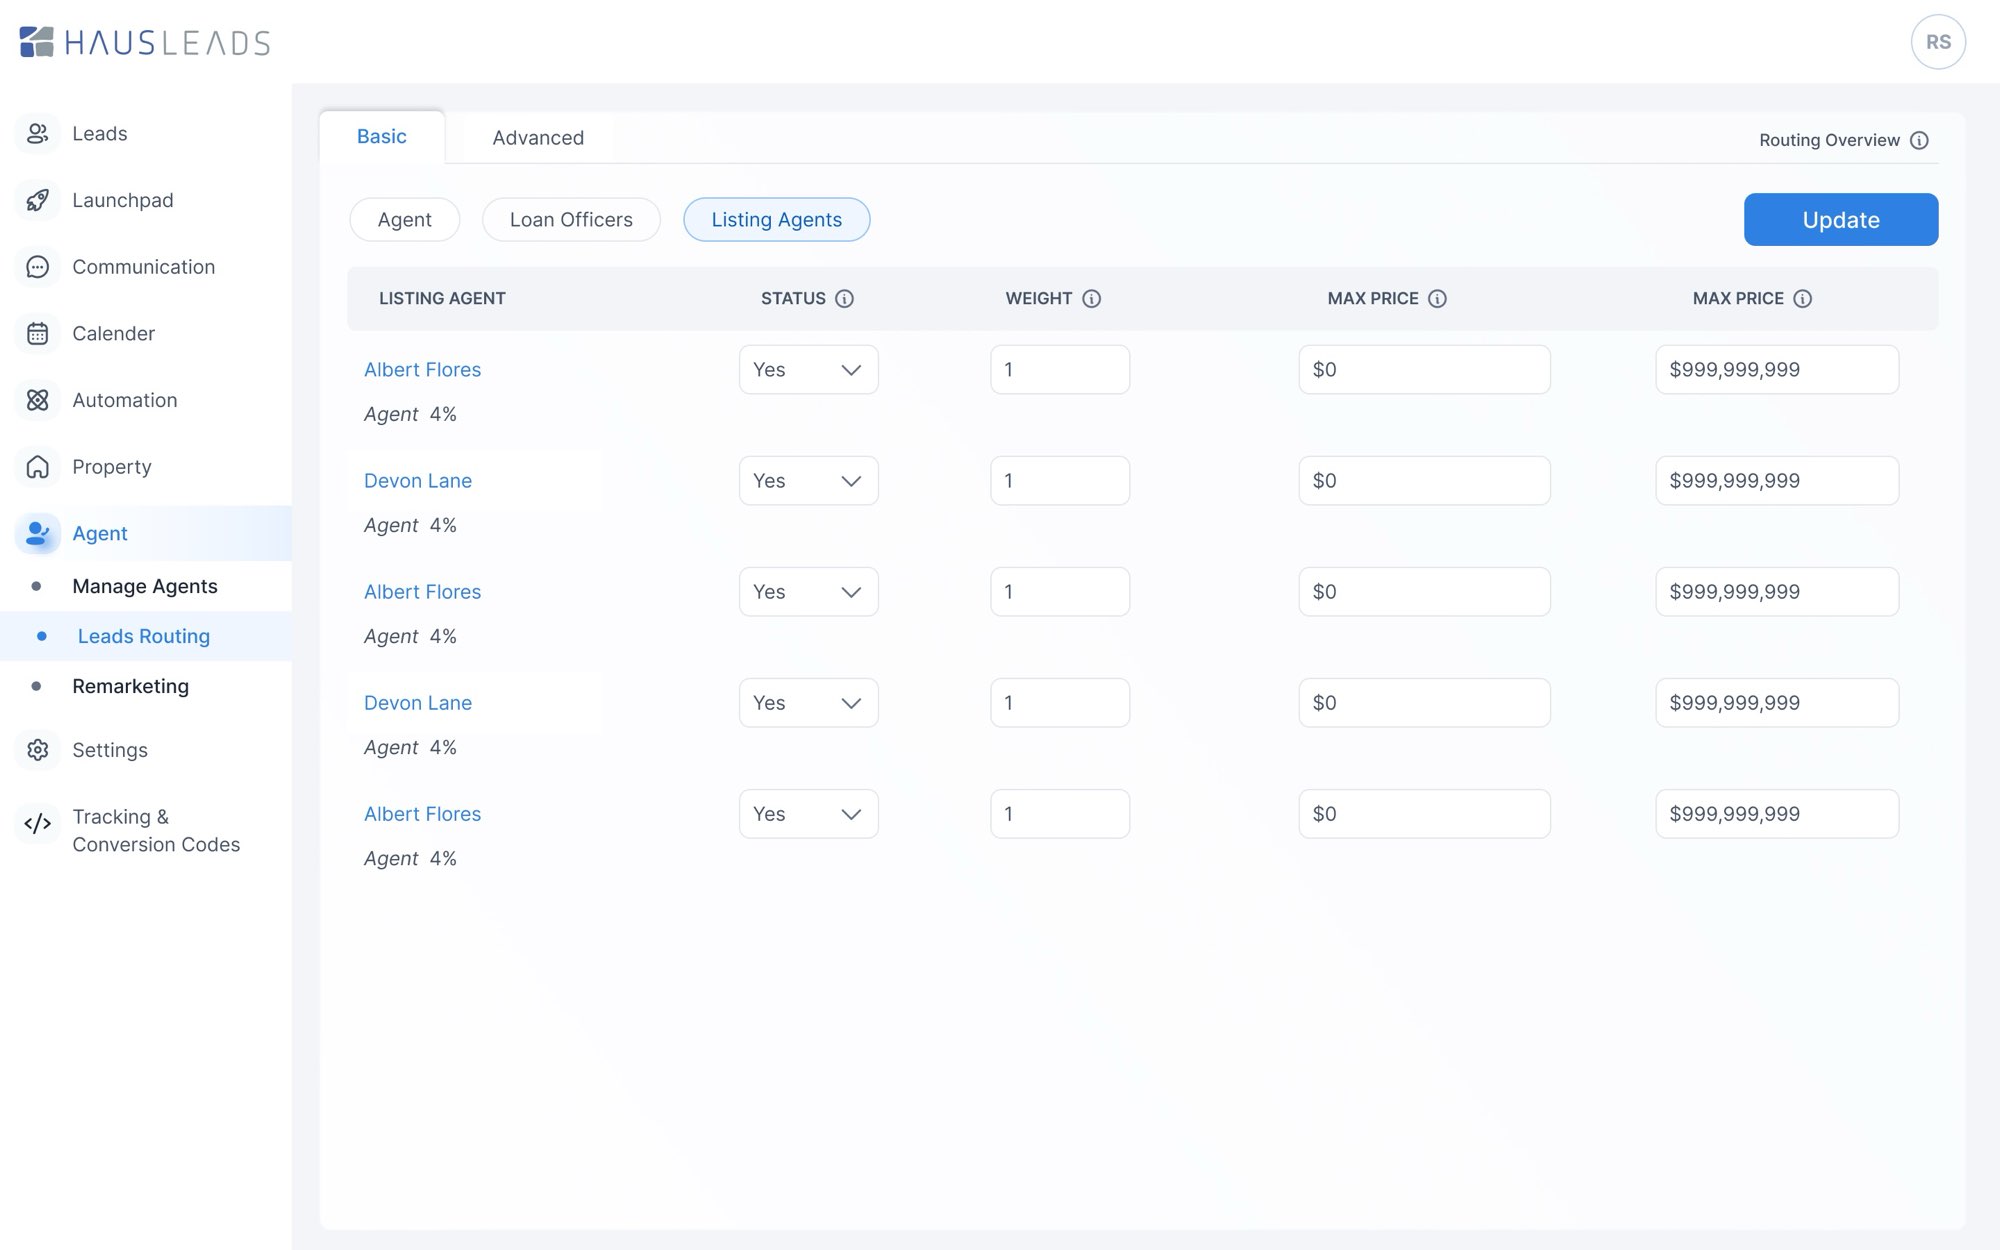Select the Loan Officers filter pill
Viewport: 2000px width, 1250px height.
[x=571, y=219]
